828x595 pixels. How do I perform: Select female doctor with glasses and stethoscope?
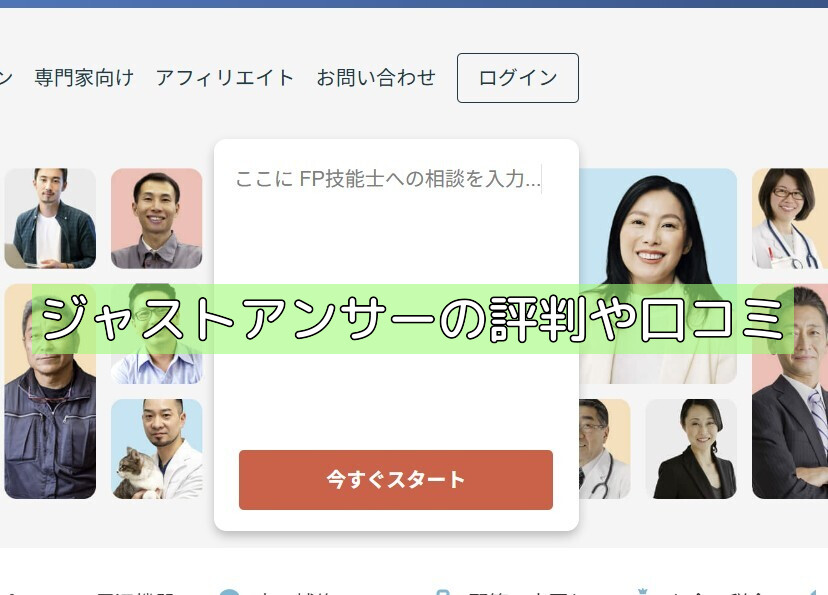[x=790, y=218]
